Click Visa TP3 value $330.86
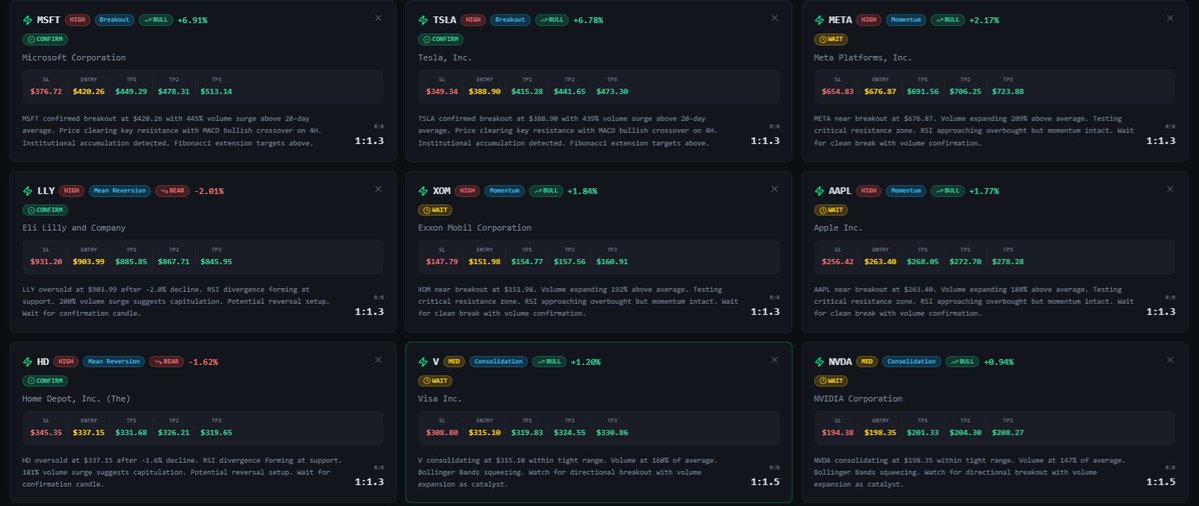The width and height of the screenshot is (1199, 506). [x=612, y=433]
